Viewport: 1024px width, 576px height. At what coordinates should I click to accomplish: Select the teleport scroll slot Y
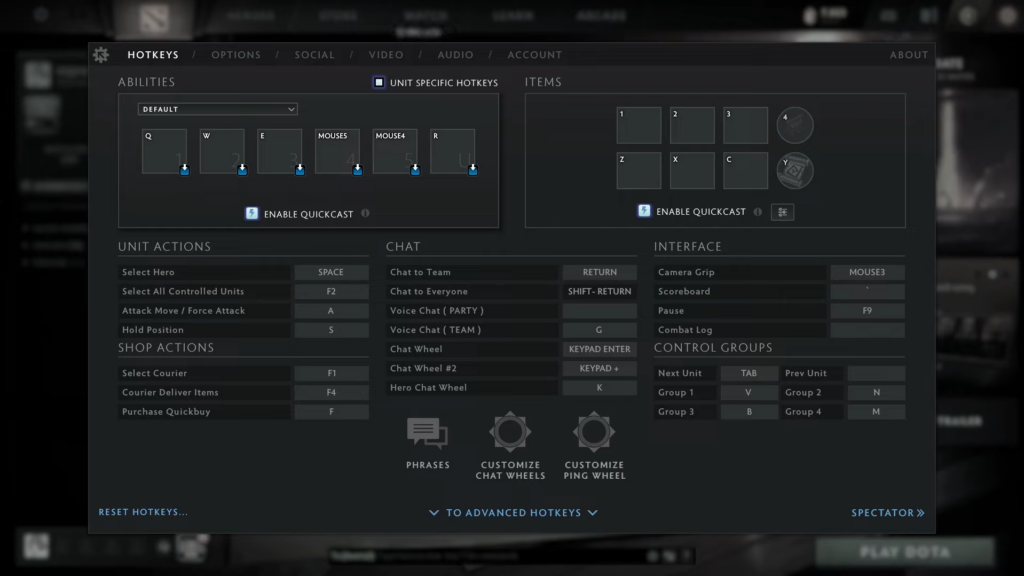pyautogui.click(x=795, y=170)
